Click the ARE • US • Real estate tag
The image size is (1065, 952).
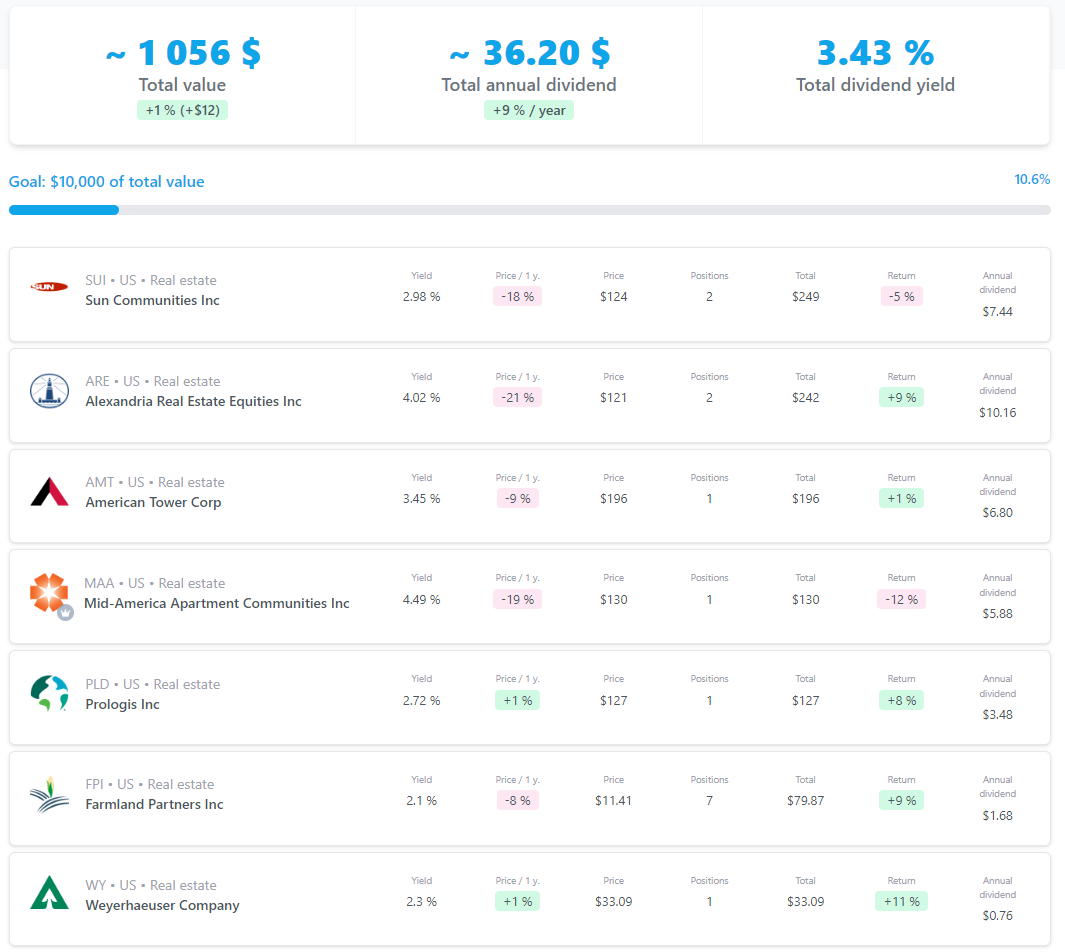153,382
